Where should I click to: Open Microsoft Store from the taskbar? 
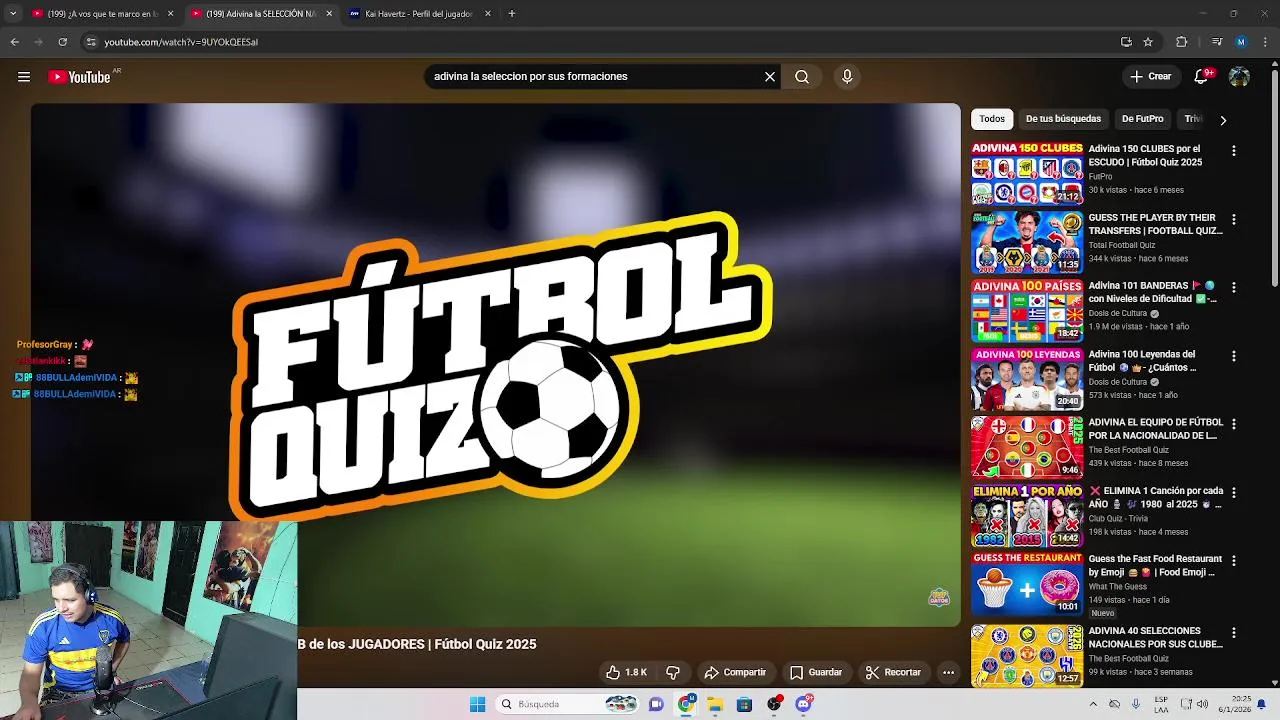[x=744, y=704]
